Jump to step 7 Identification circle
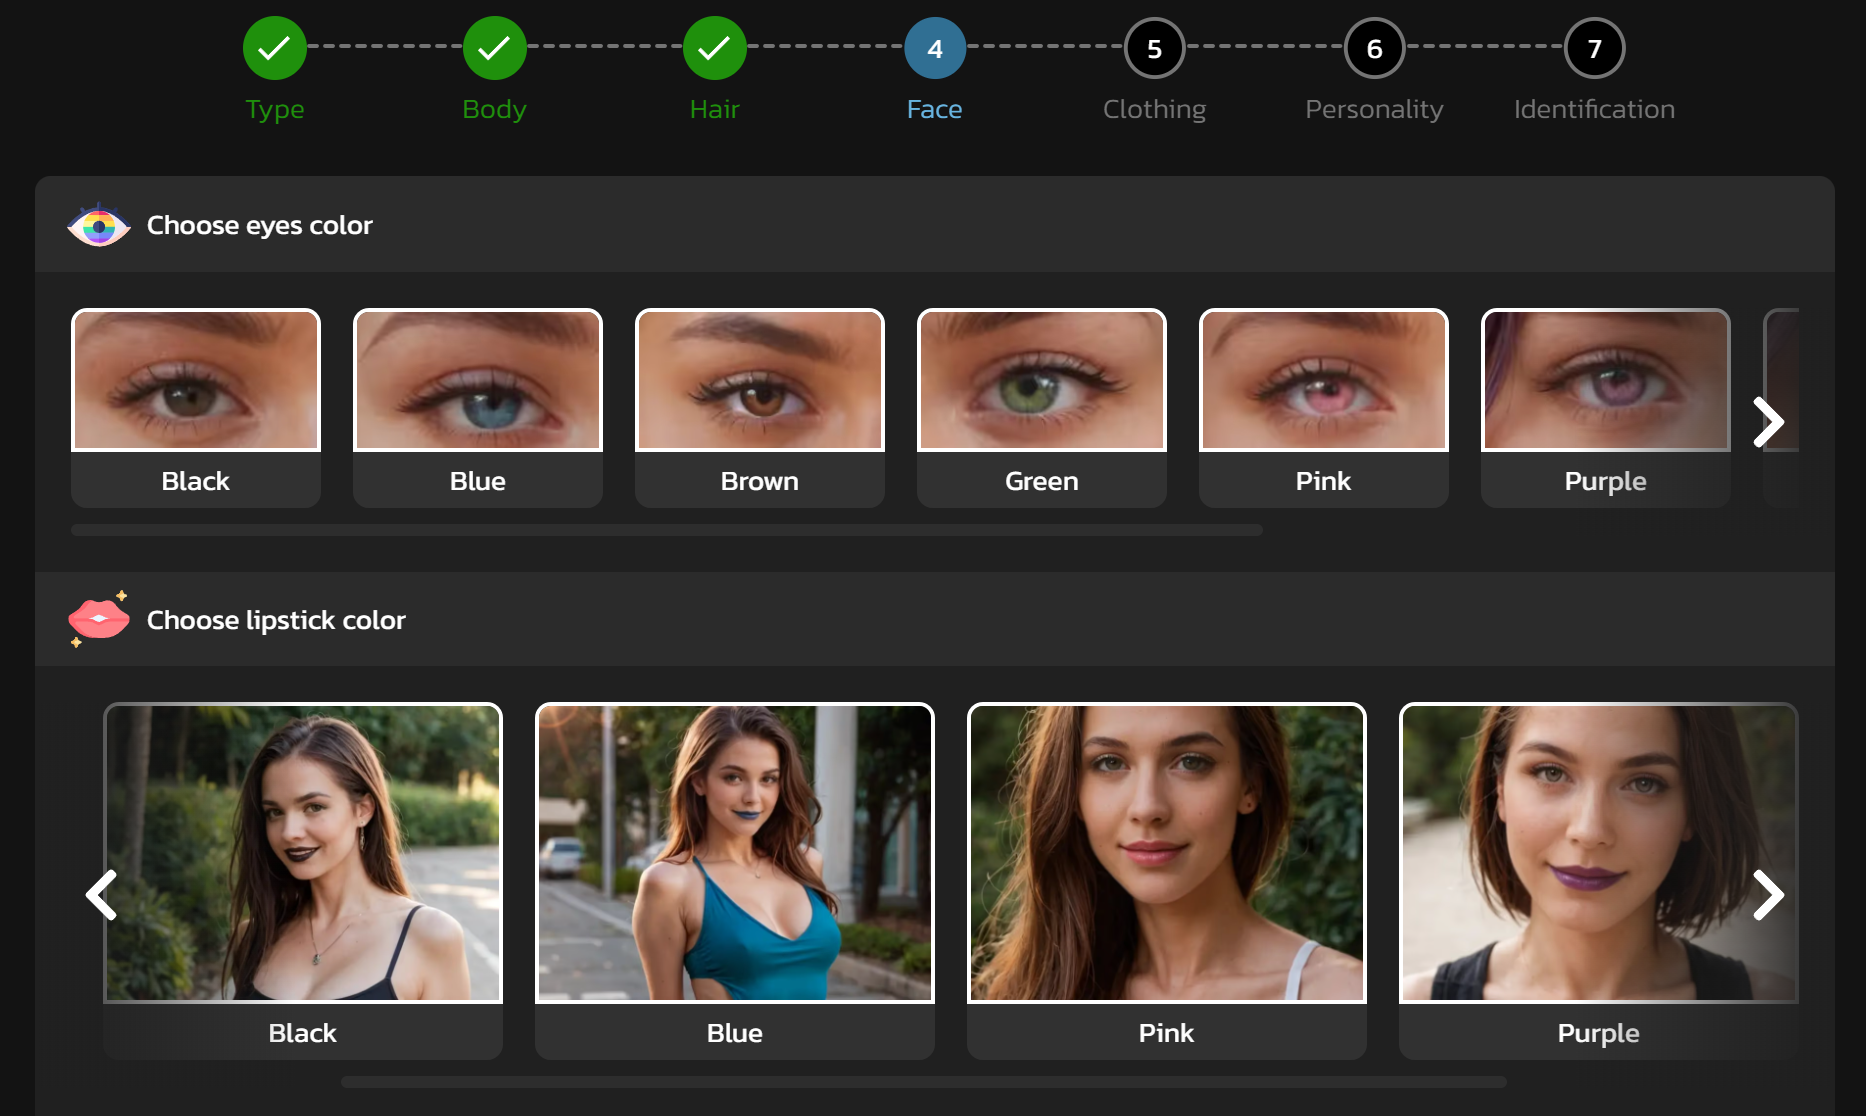Image resolution: width=1866 pixels, height=1116 pixels. tap(1594, 48)
